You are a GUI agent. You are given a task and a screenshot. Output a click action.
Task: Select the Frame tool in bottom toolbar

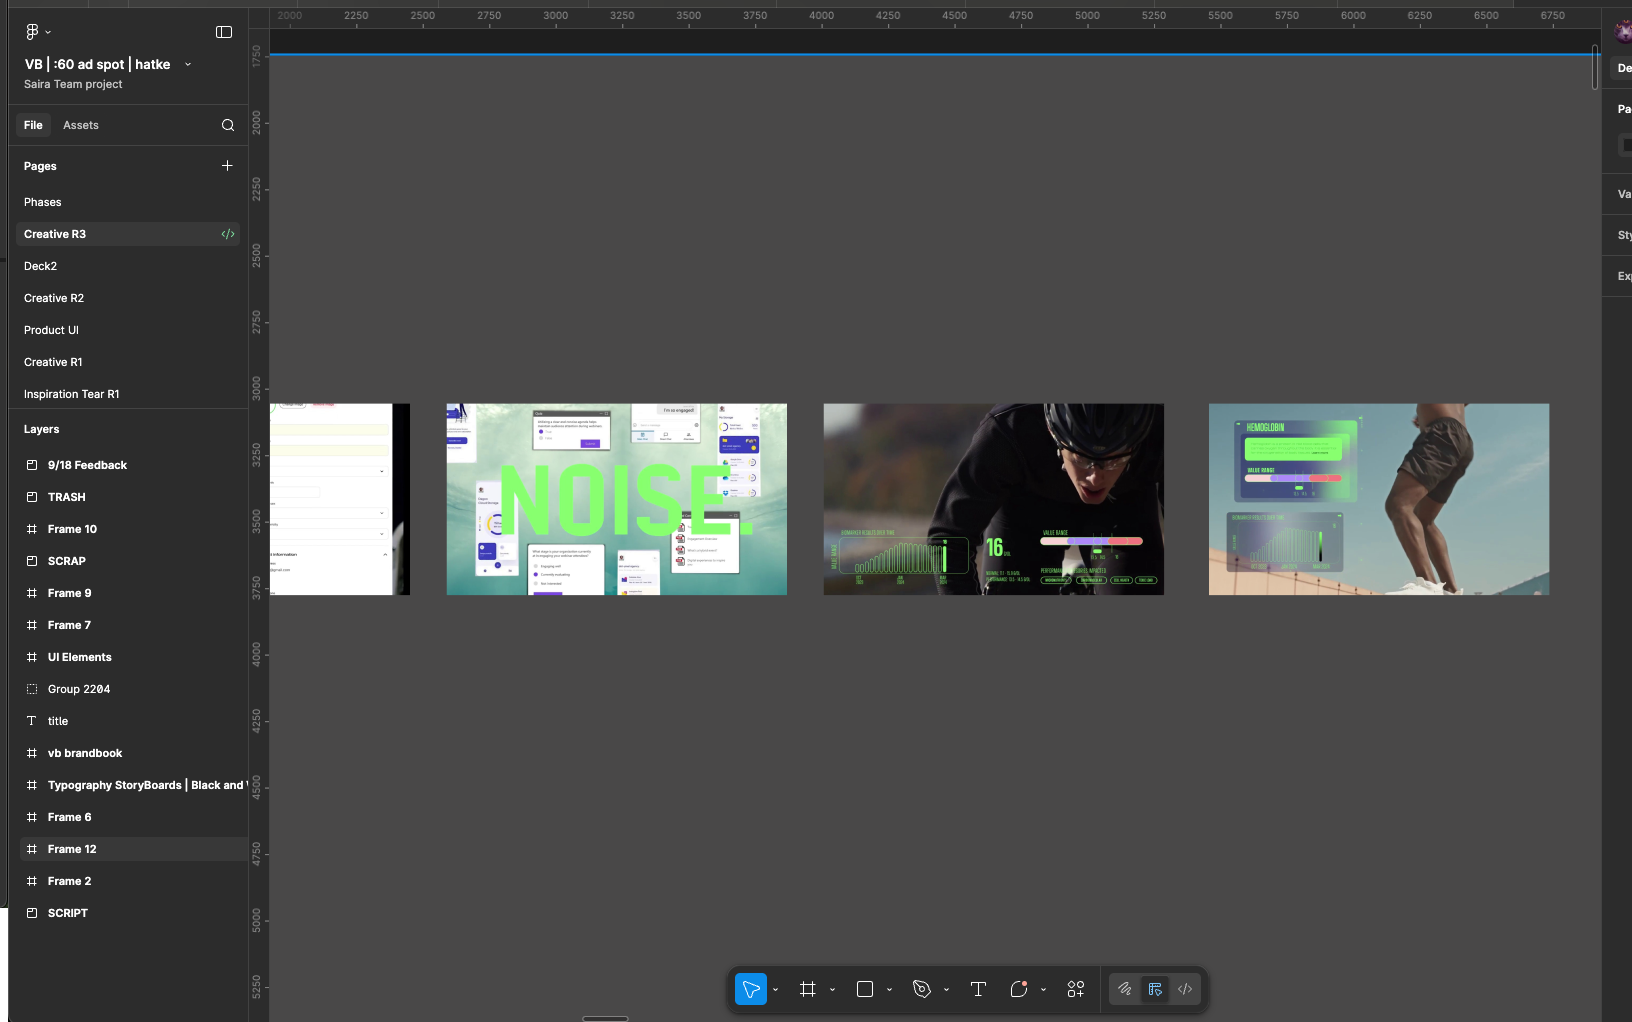click(x=808, y=989)
